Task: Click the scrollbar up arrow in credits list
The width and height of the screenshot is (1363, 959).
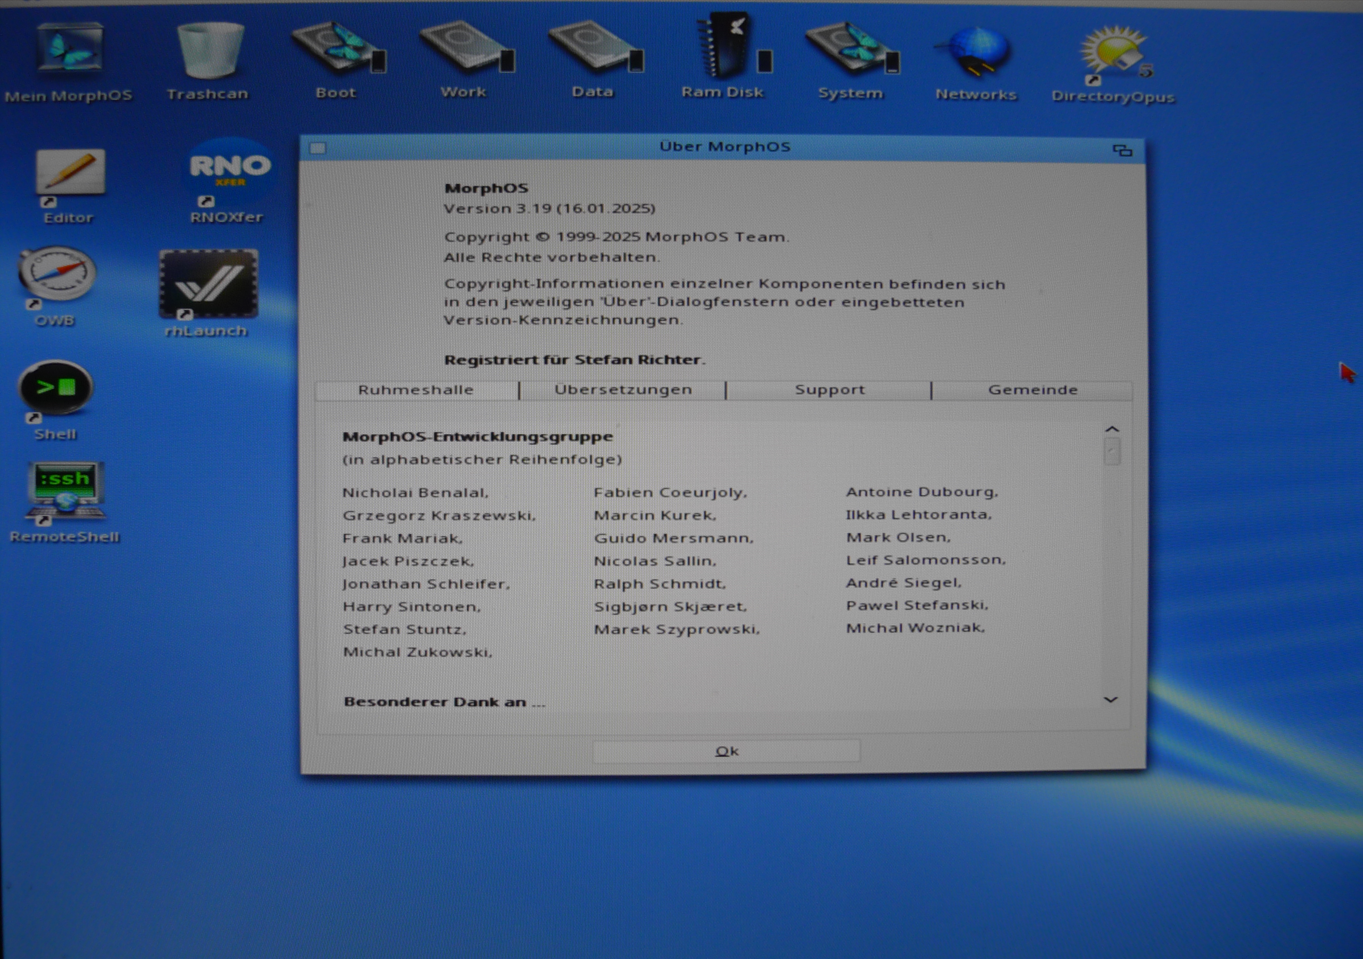Action: point(1112,429)
